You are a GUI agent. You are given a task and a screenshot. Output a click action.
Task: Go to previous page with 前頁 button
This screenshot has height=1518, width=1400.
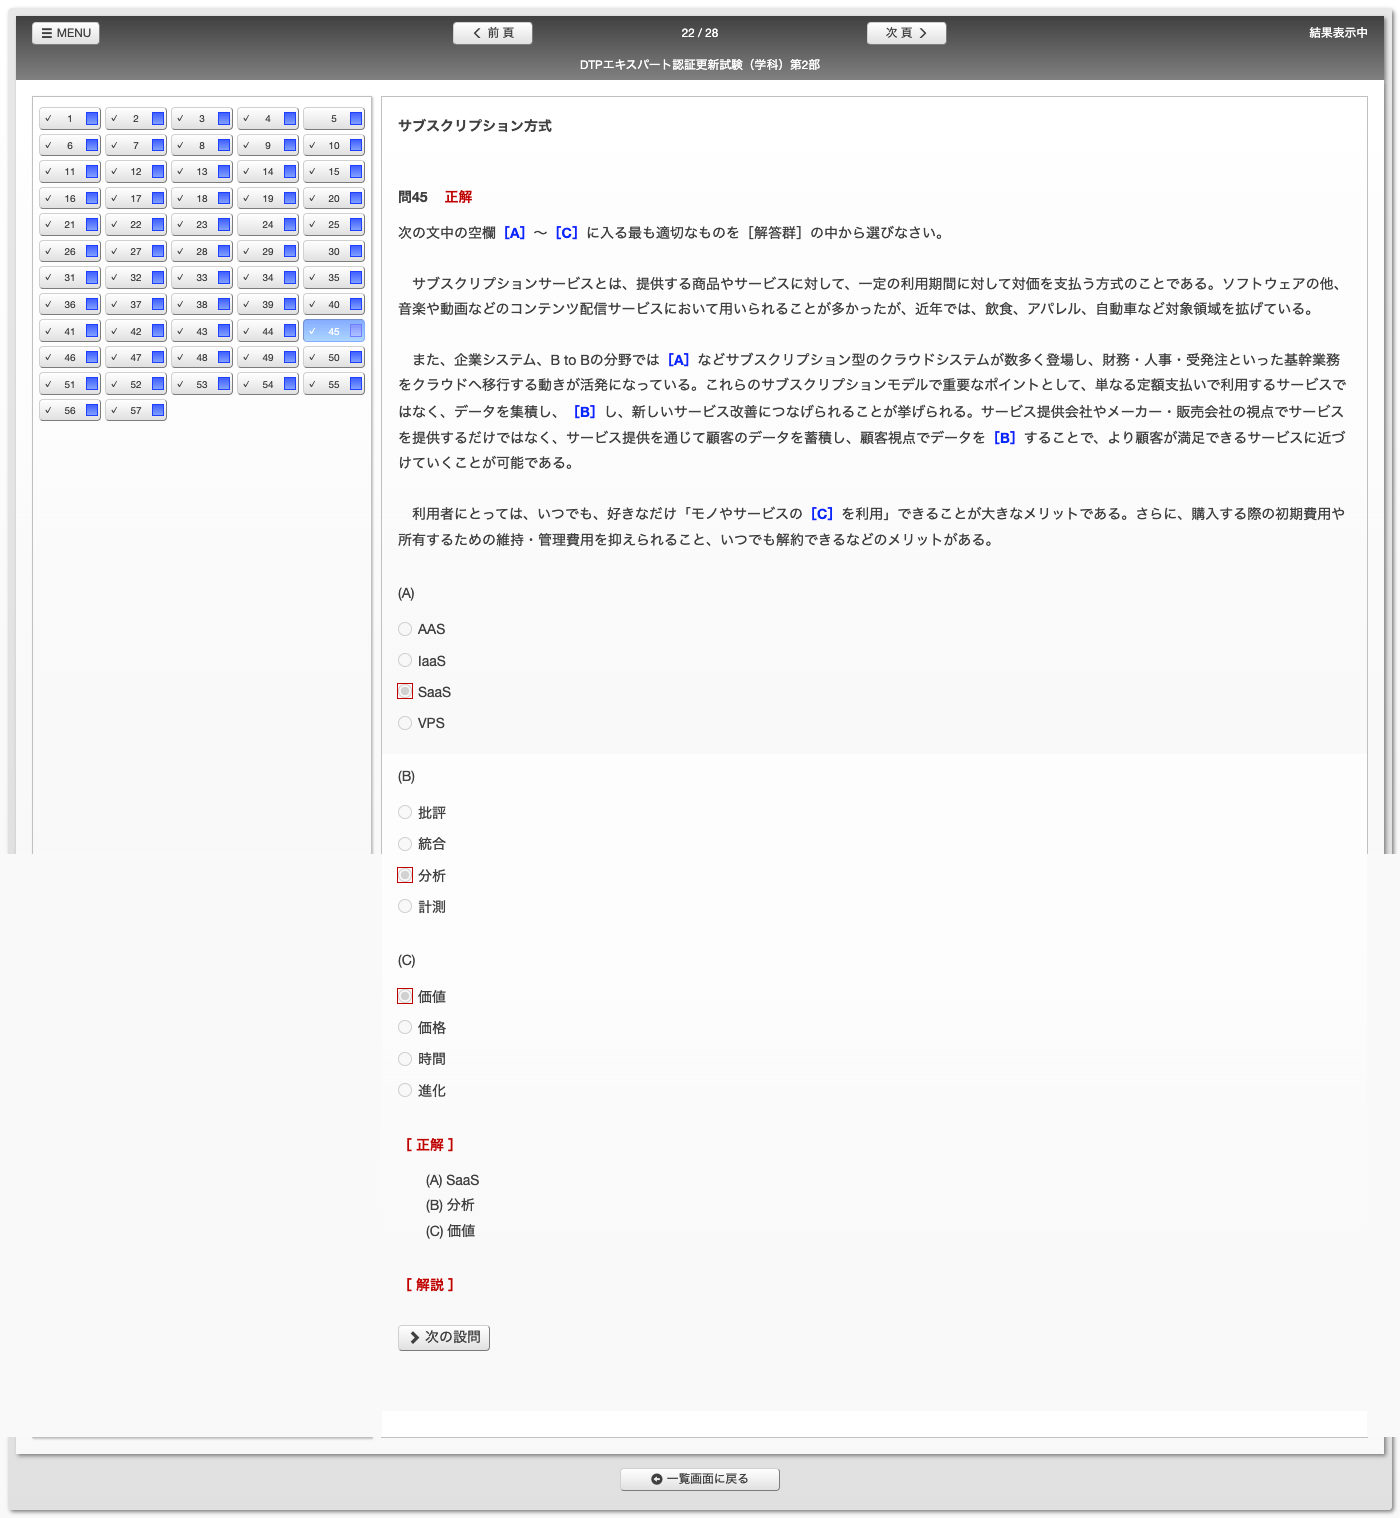[x=492, y=33]
